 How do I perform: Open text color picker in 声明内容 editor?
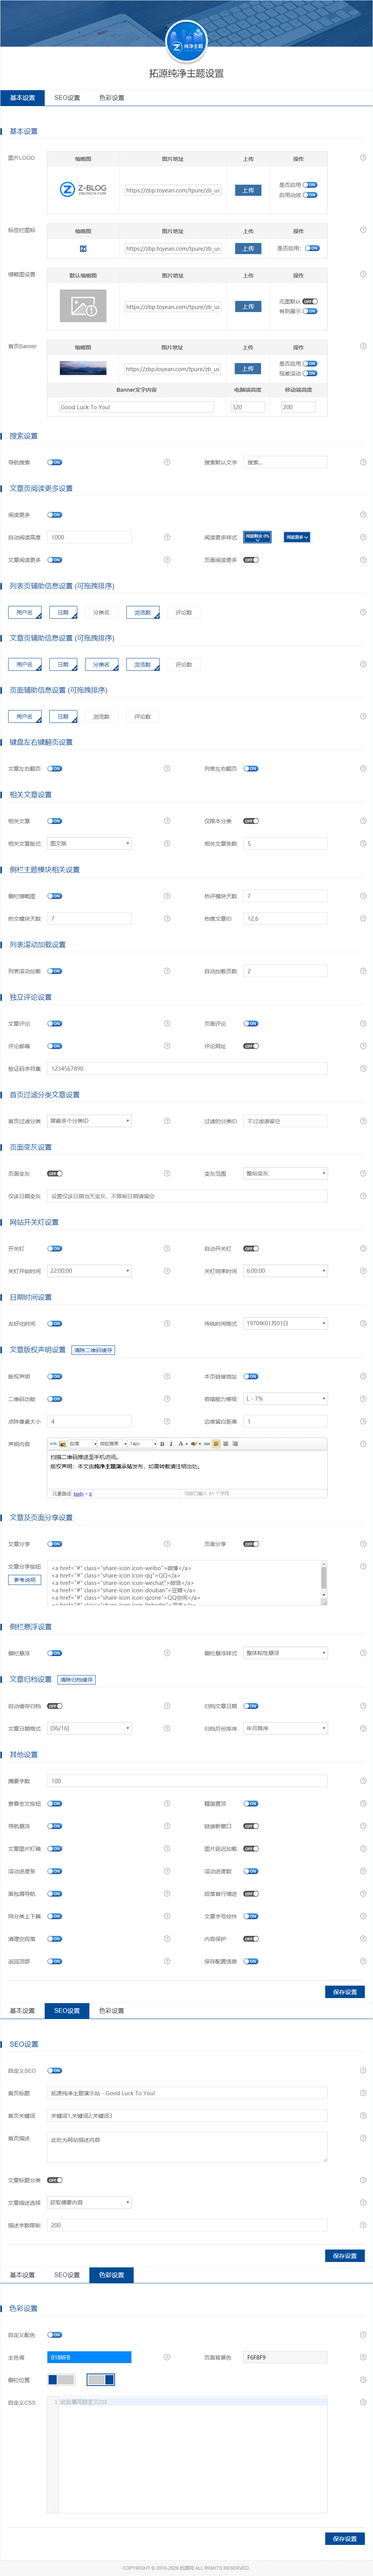(181, 1444)
